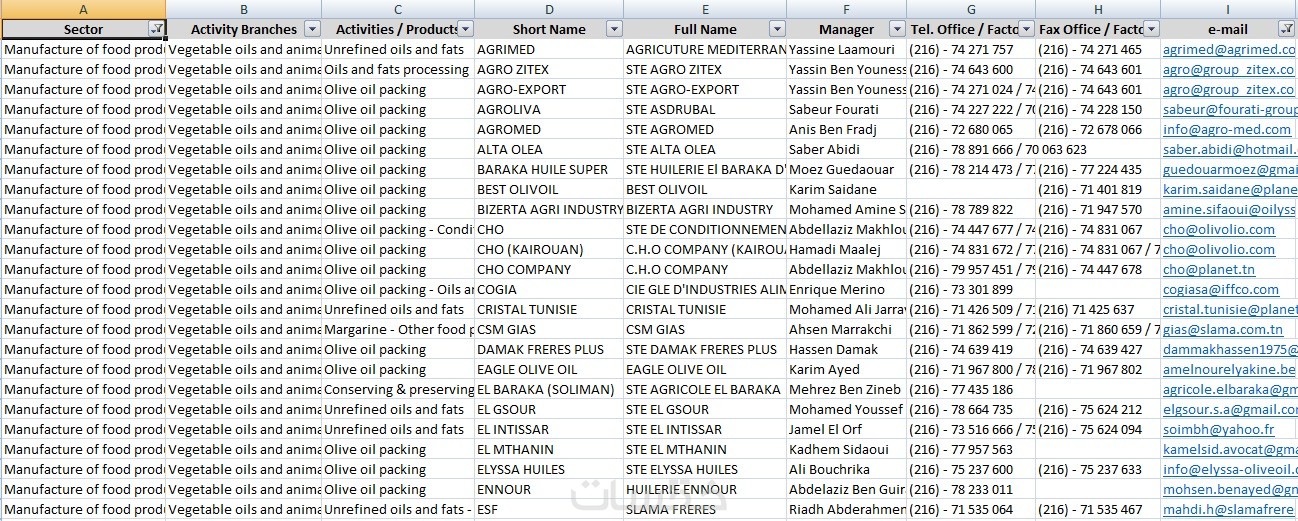Expand the Tel. Office filter dropdown
This screenshot has width=1298, height=521.
point(1026,29)
